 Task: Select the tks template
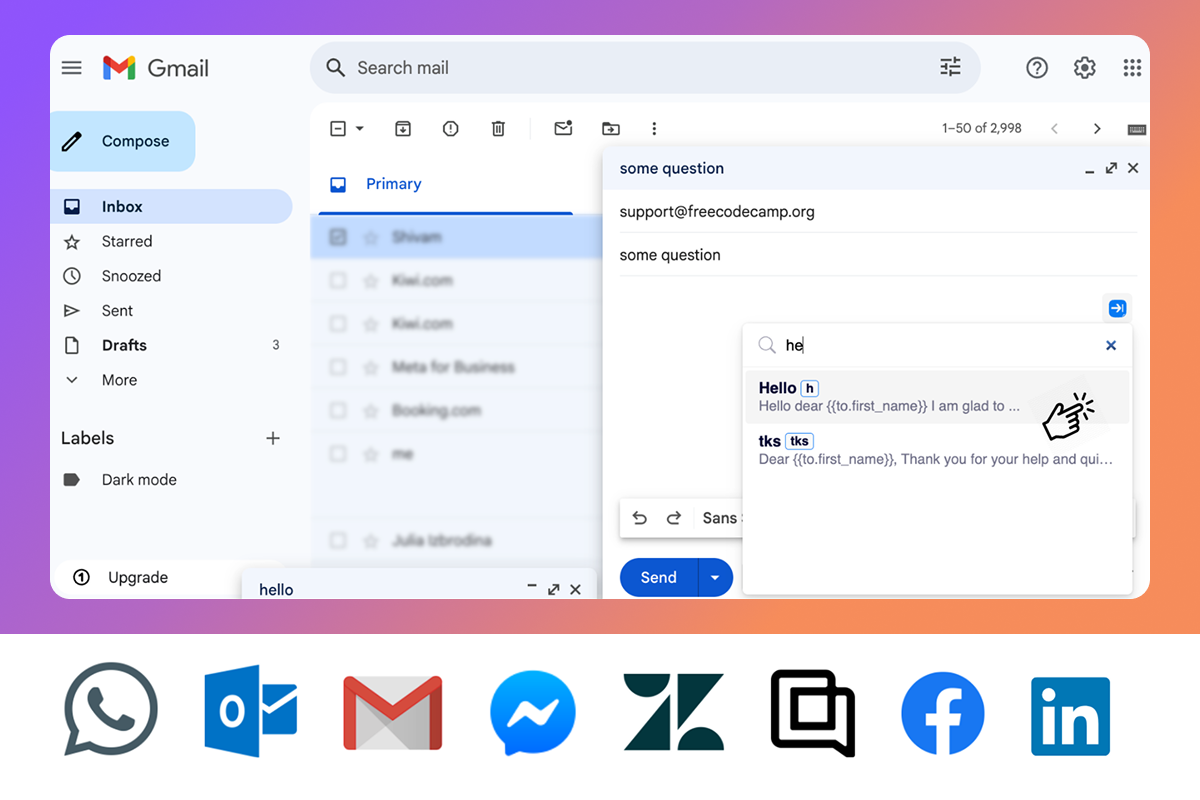coord(937,449)
